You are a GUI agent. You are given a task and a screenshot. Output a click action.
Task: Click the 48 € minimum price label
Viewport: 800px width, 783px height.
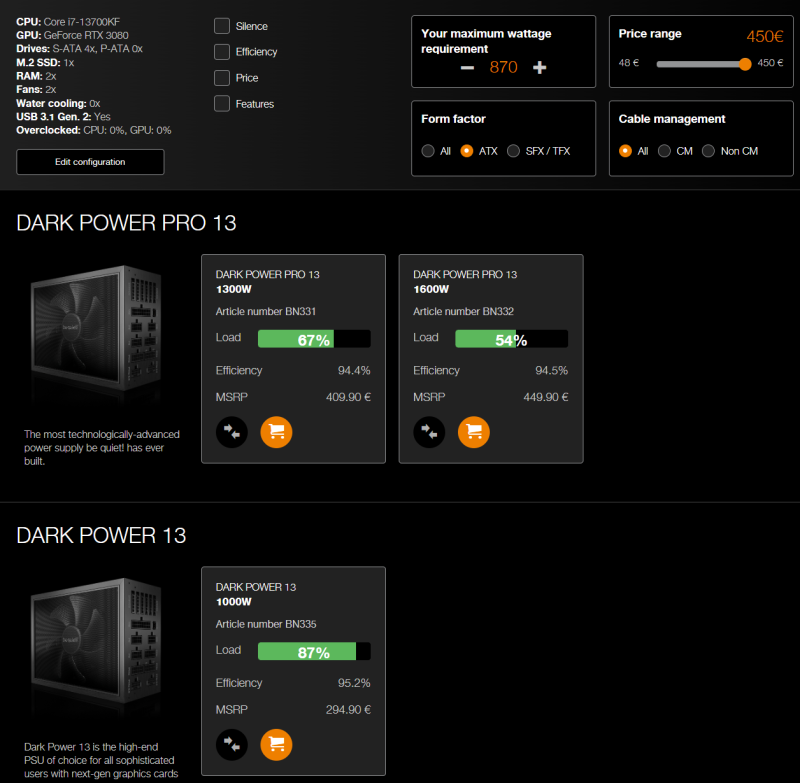[629, 63]
